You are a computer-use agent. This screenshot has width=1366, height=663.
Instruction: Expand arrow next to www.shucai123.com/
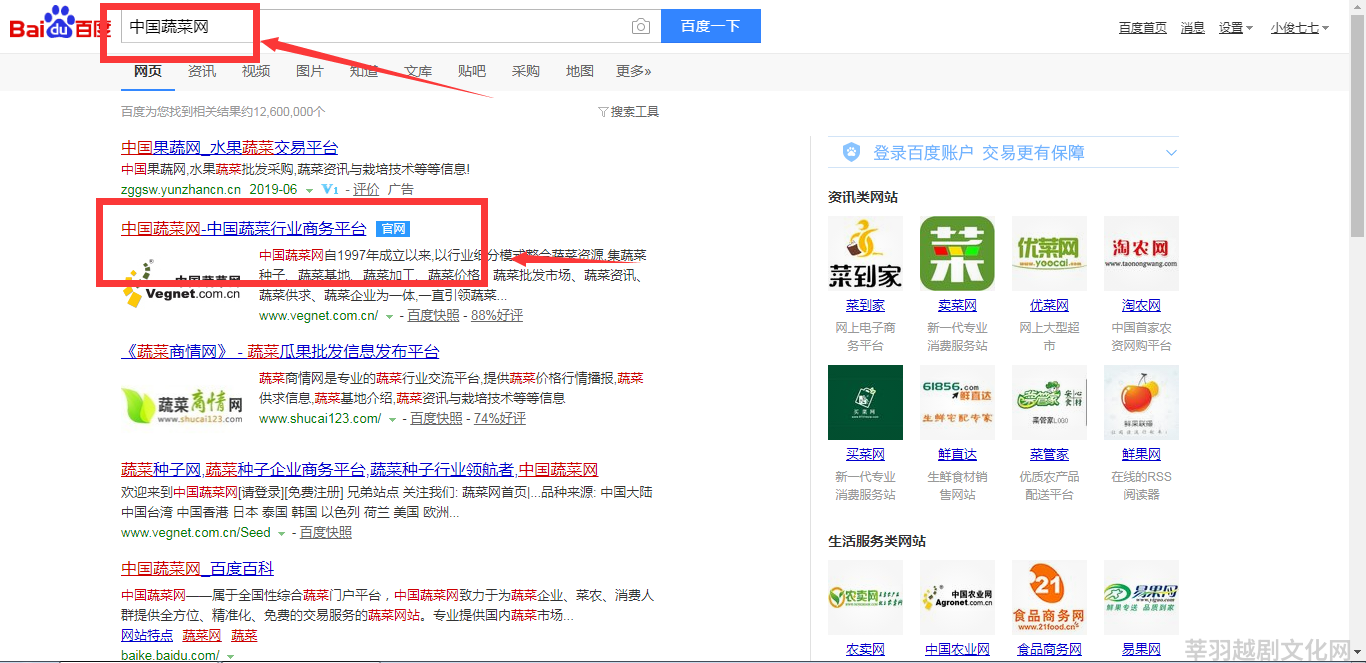(392, 419)
